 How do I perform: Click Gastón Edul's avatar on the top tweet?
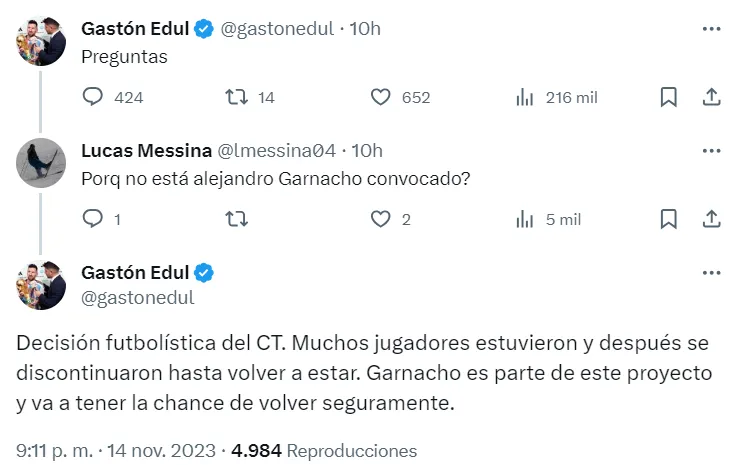point(41,42)
